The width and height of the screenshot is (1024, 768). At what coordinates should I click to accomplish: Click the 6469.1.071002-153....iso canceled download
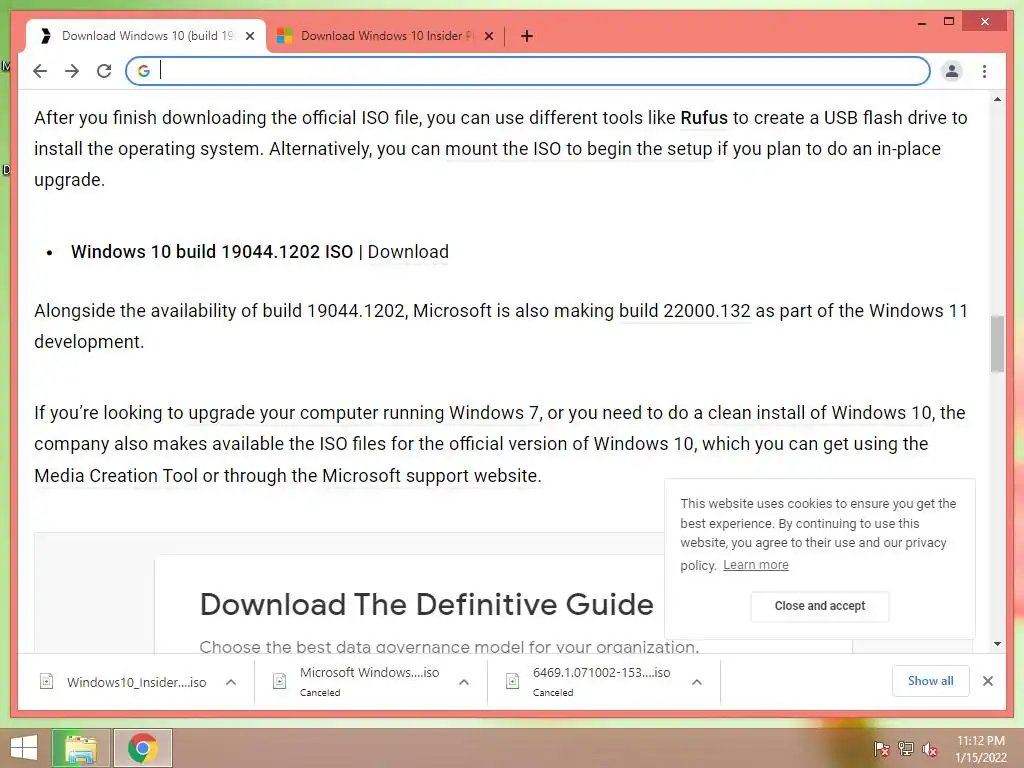[x=601, y=681]
